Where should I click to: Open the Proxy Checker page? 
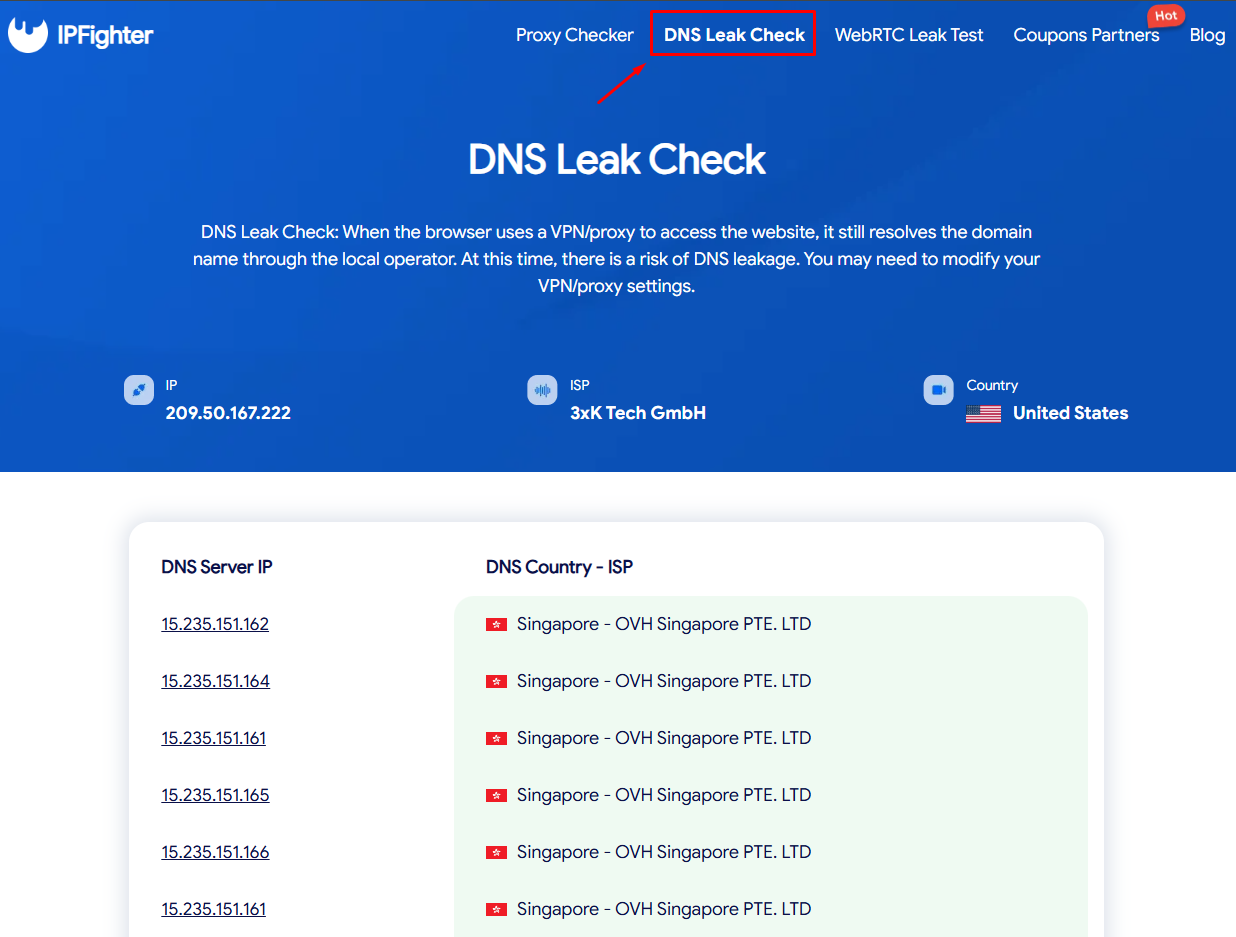(x=575, y=35)
